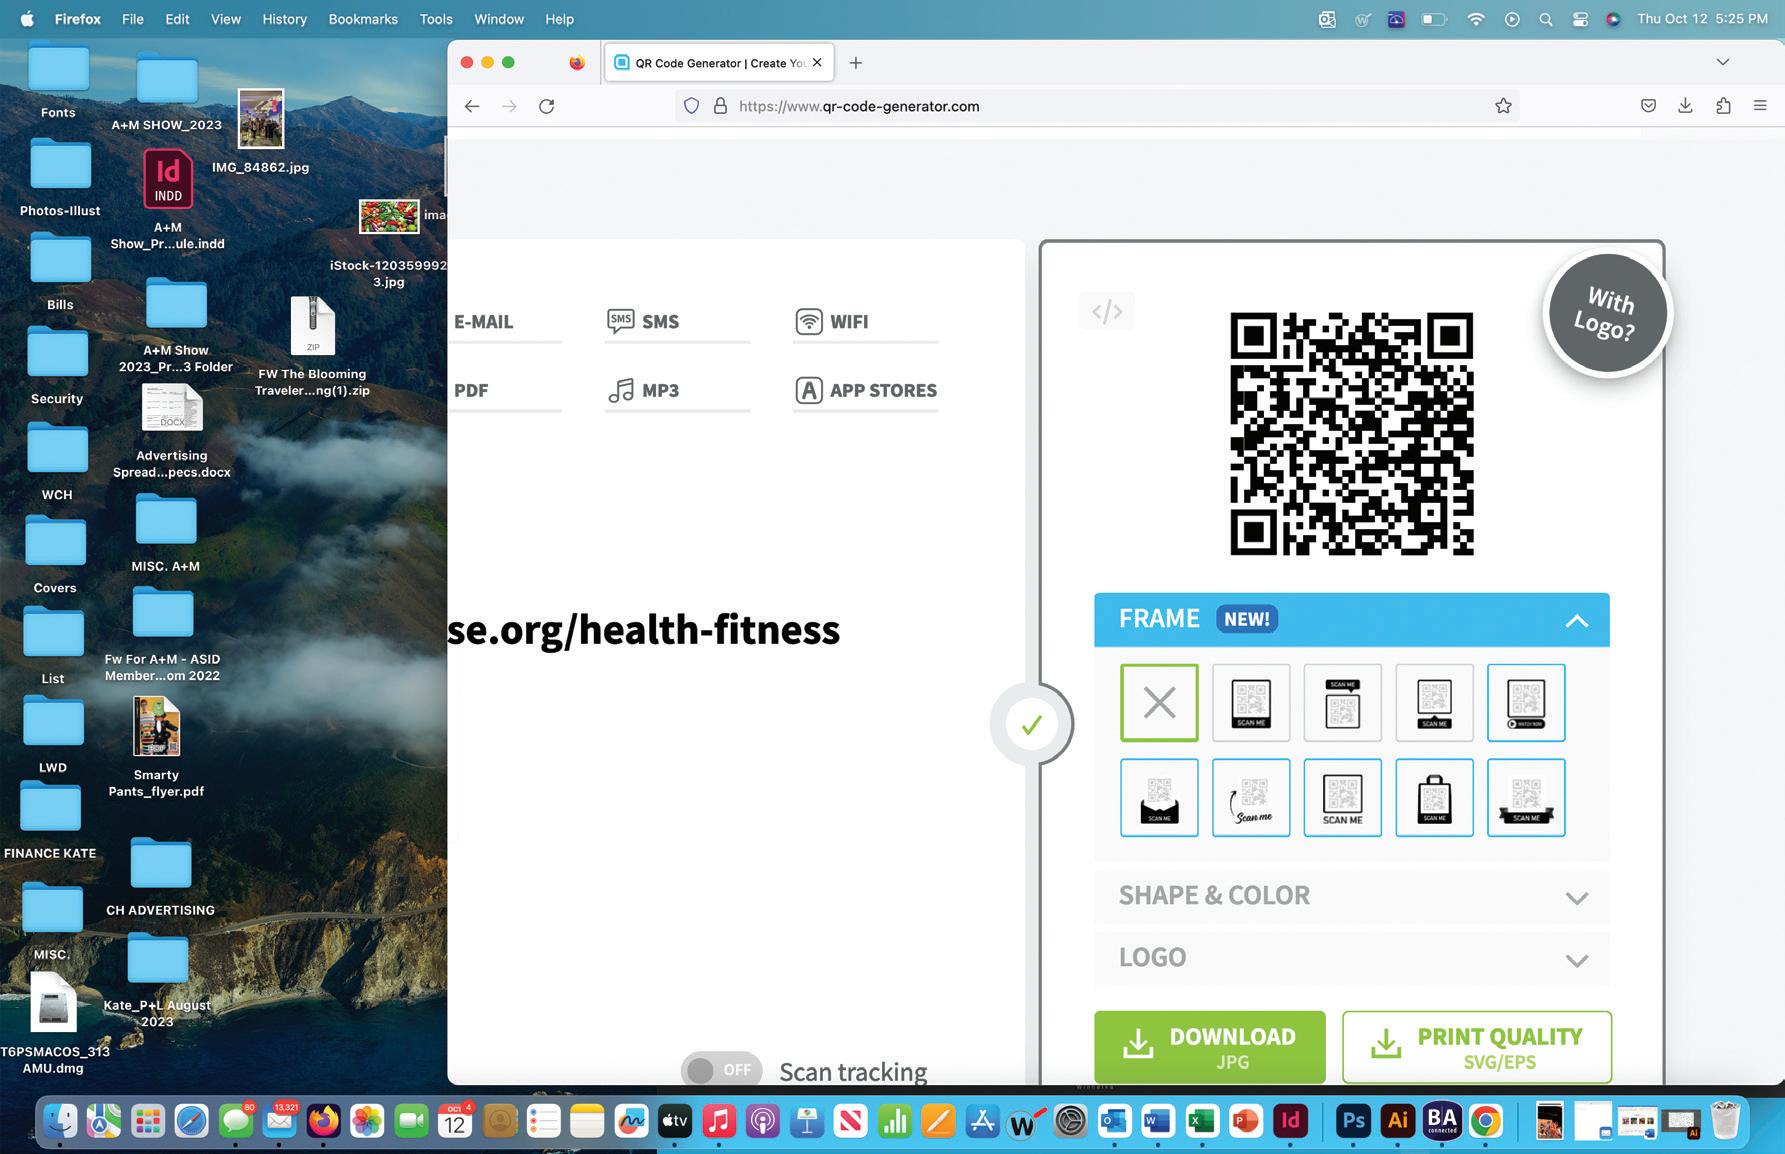Select the MP3 QR type tab
The image size is (1785, 1154).
point(677,391)
